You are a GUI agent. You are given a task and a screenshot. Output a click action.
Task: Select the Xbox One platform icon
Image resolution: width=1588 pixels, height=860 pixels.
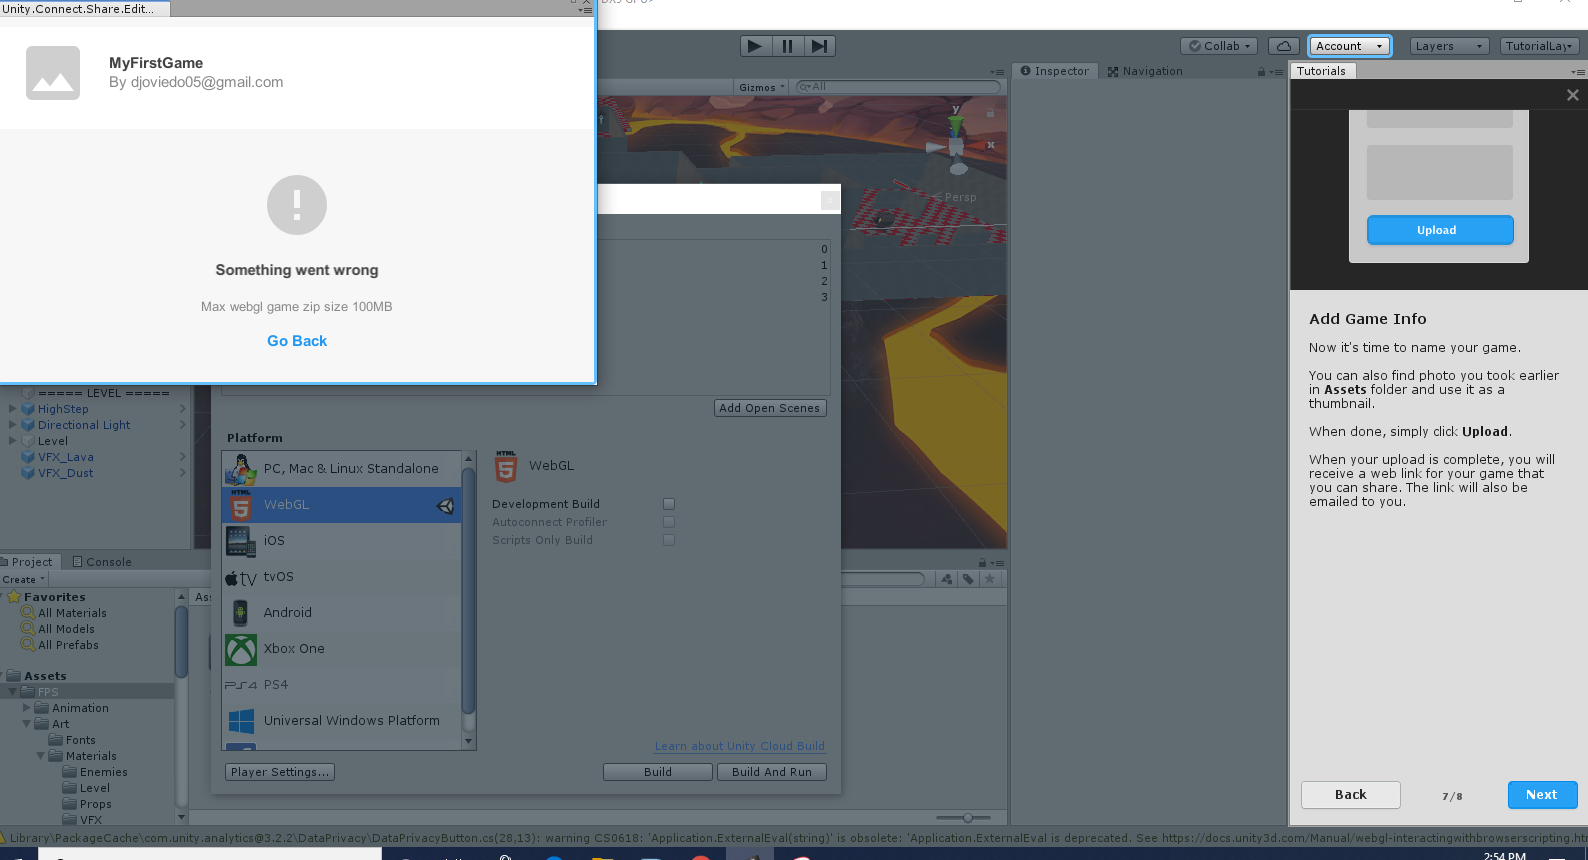(241, 650)
